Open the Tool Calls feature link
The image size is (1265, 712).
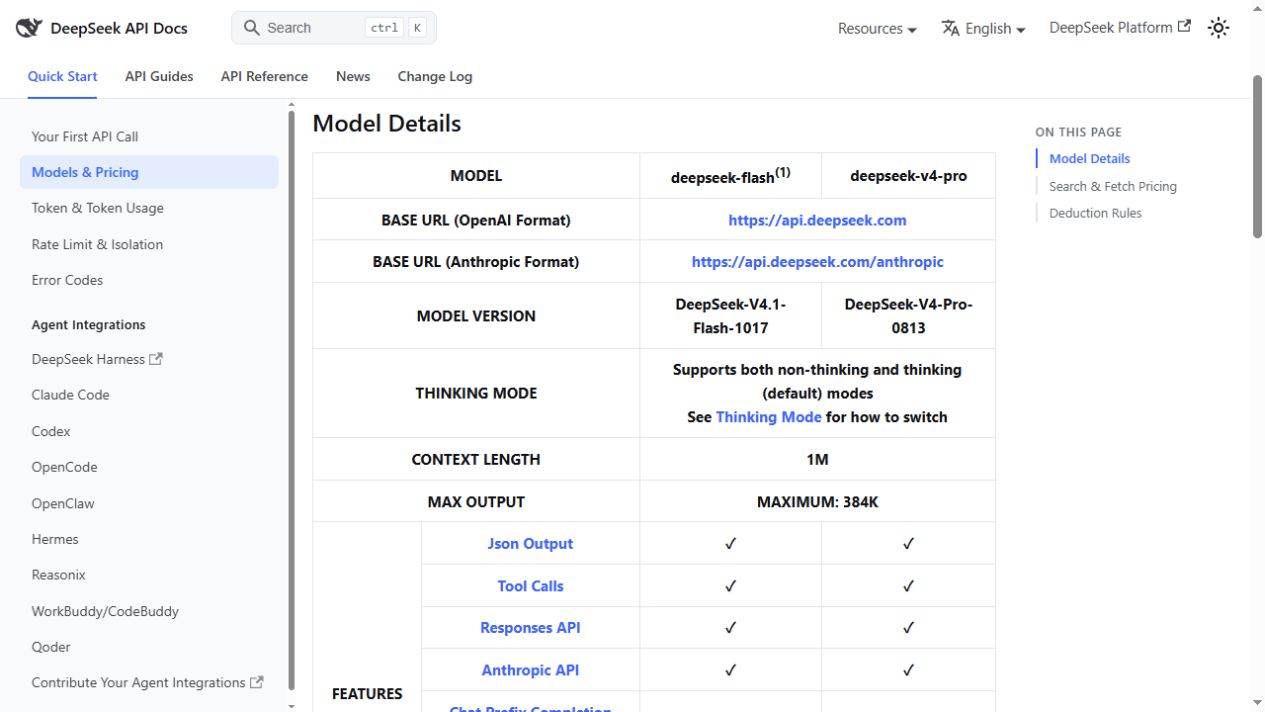[x=530, y=586]
